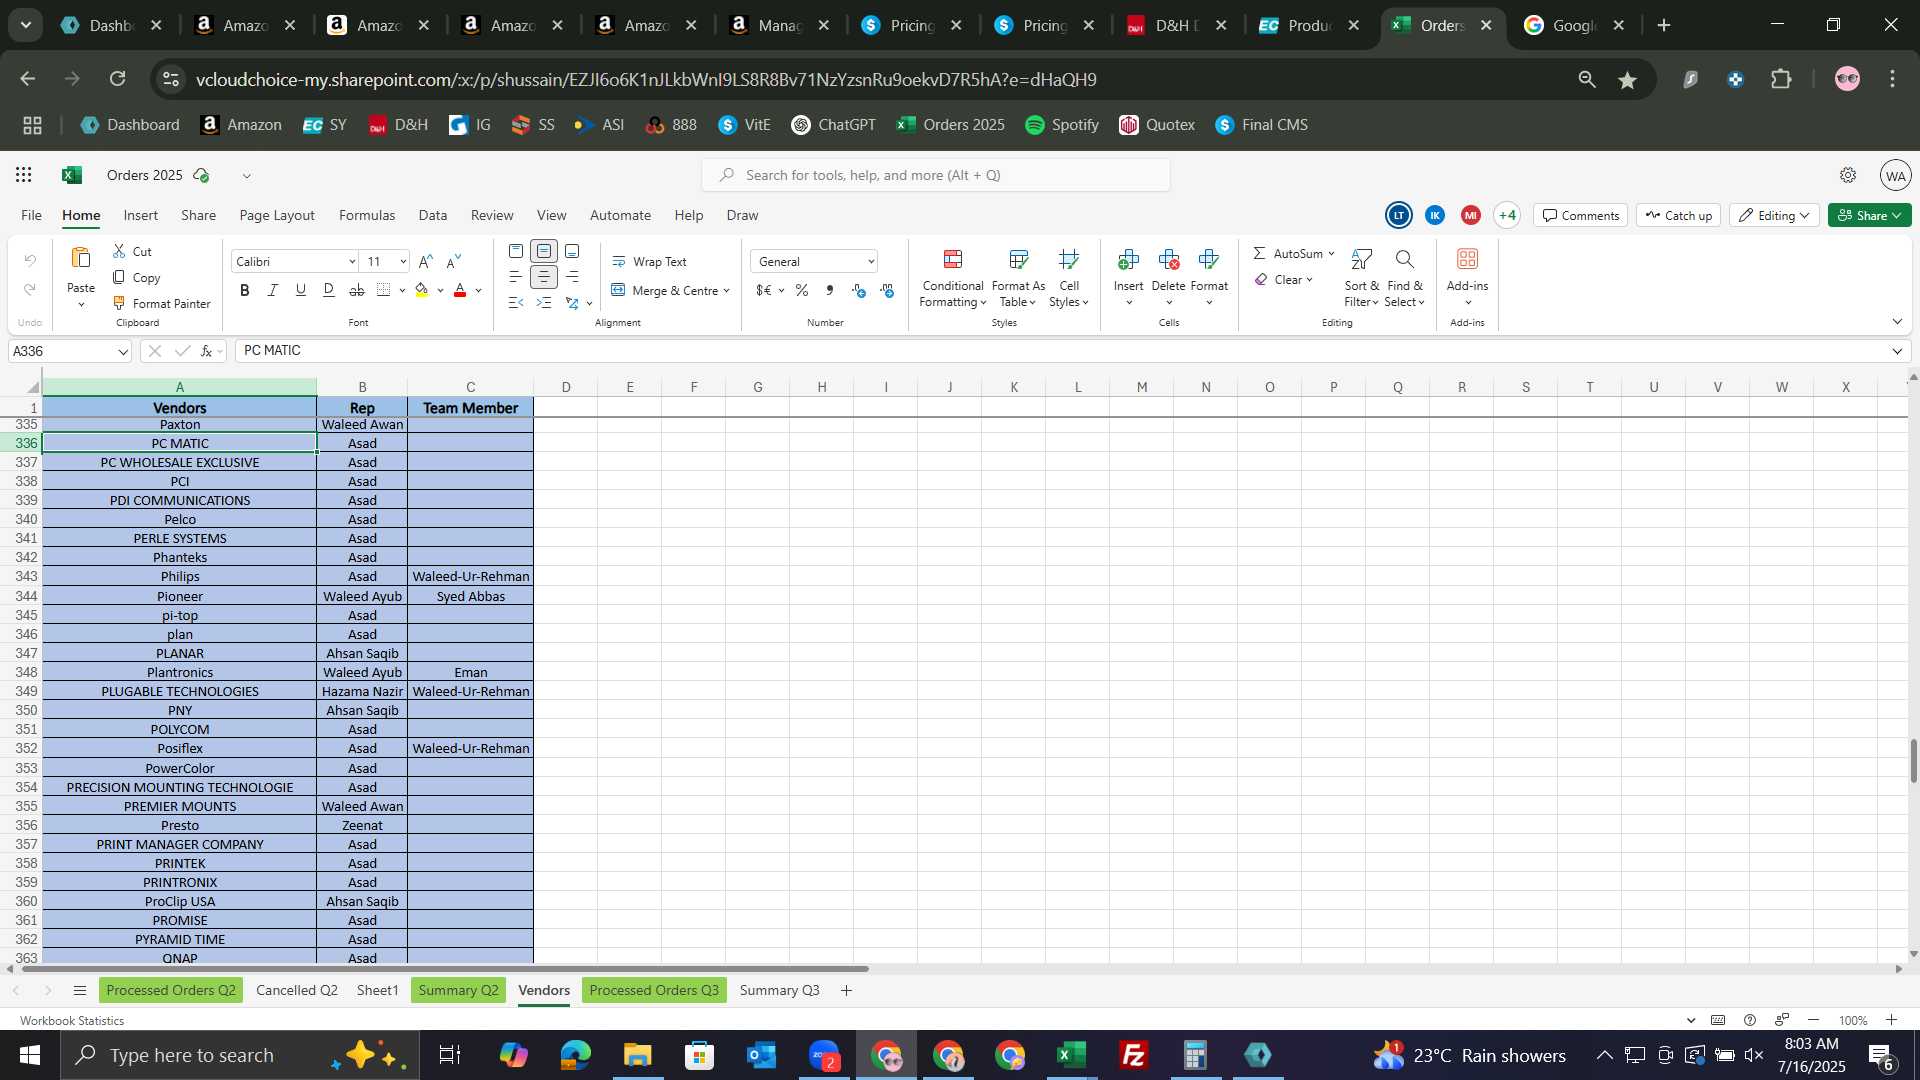Apply cell borders icon
The height and width of the screenshot is (1080, 1920).
click(x=384, y=290)
